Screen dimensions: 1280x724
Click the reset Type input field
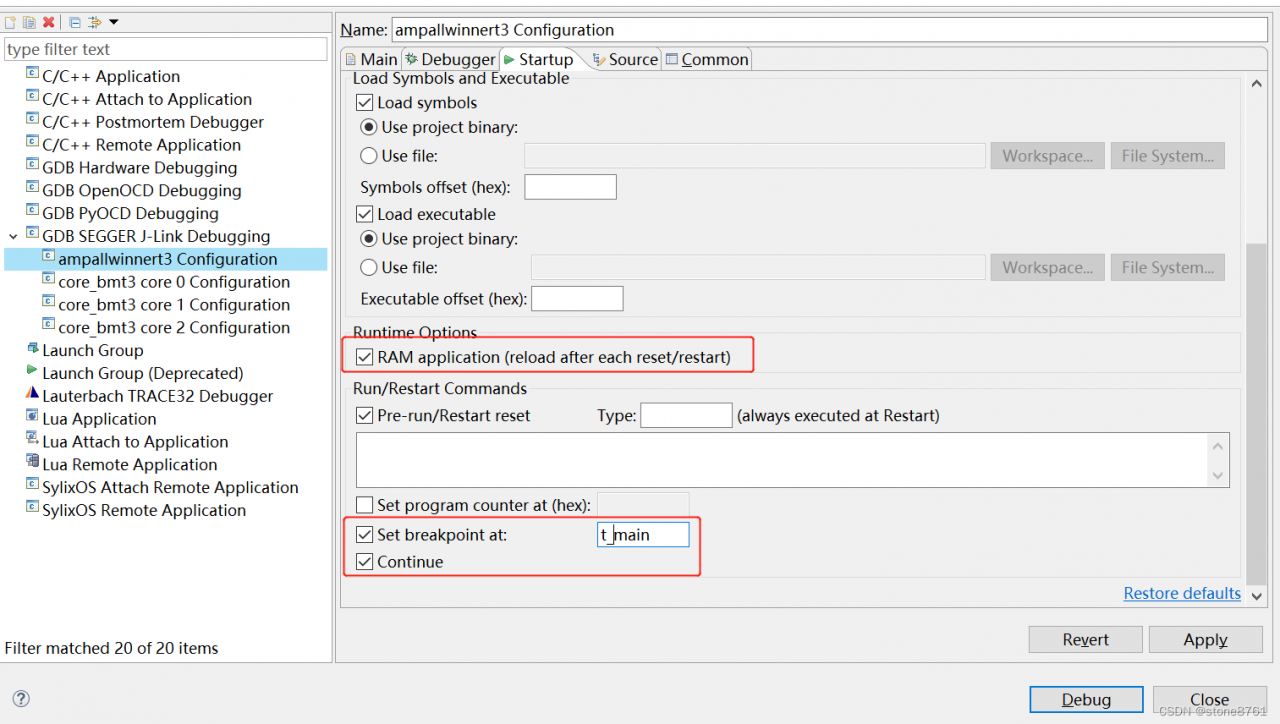pyautogui.click(x=686, y=416)
